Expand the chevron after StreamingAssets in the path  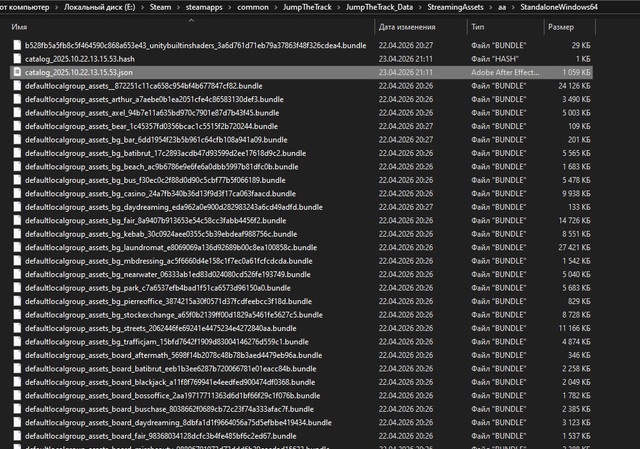click(x=491, y=7)
